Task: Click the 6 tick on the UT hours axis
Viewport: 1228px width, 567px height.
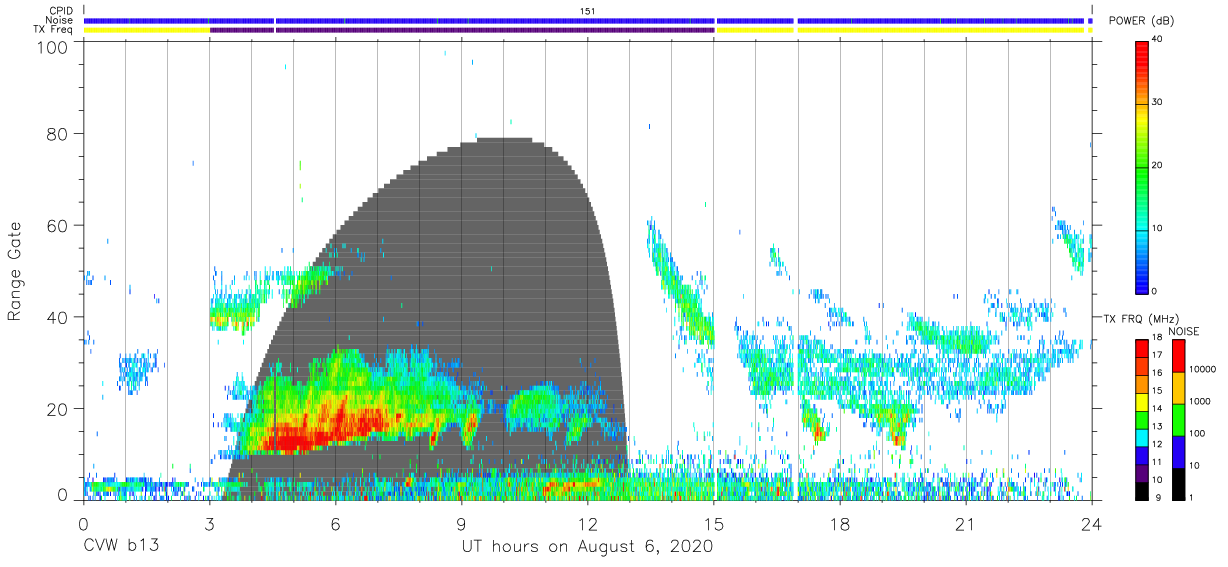Action: (x=335, y=526)
